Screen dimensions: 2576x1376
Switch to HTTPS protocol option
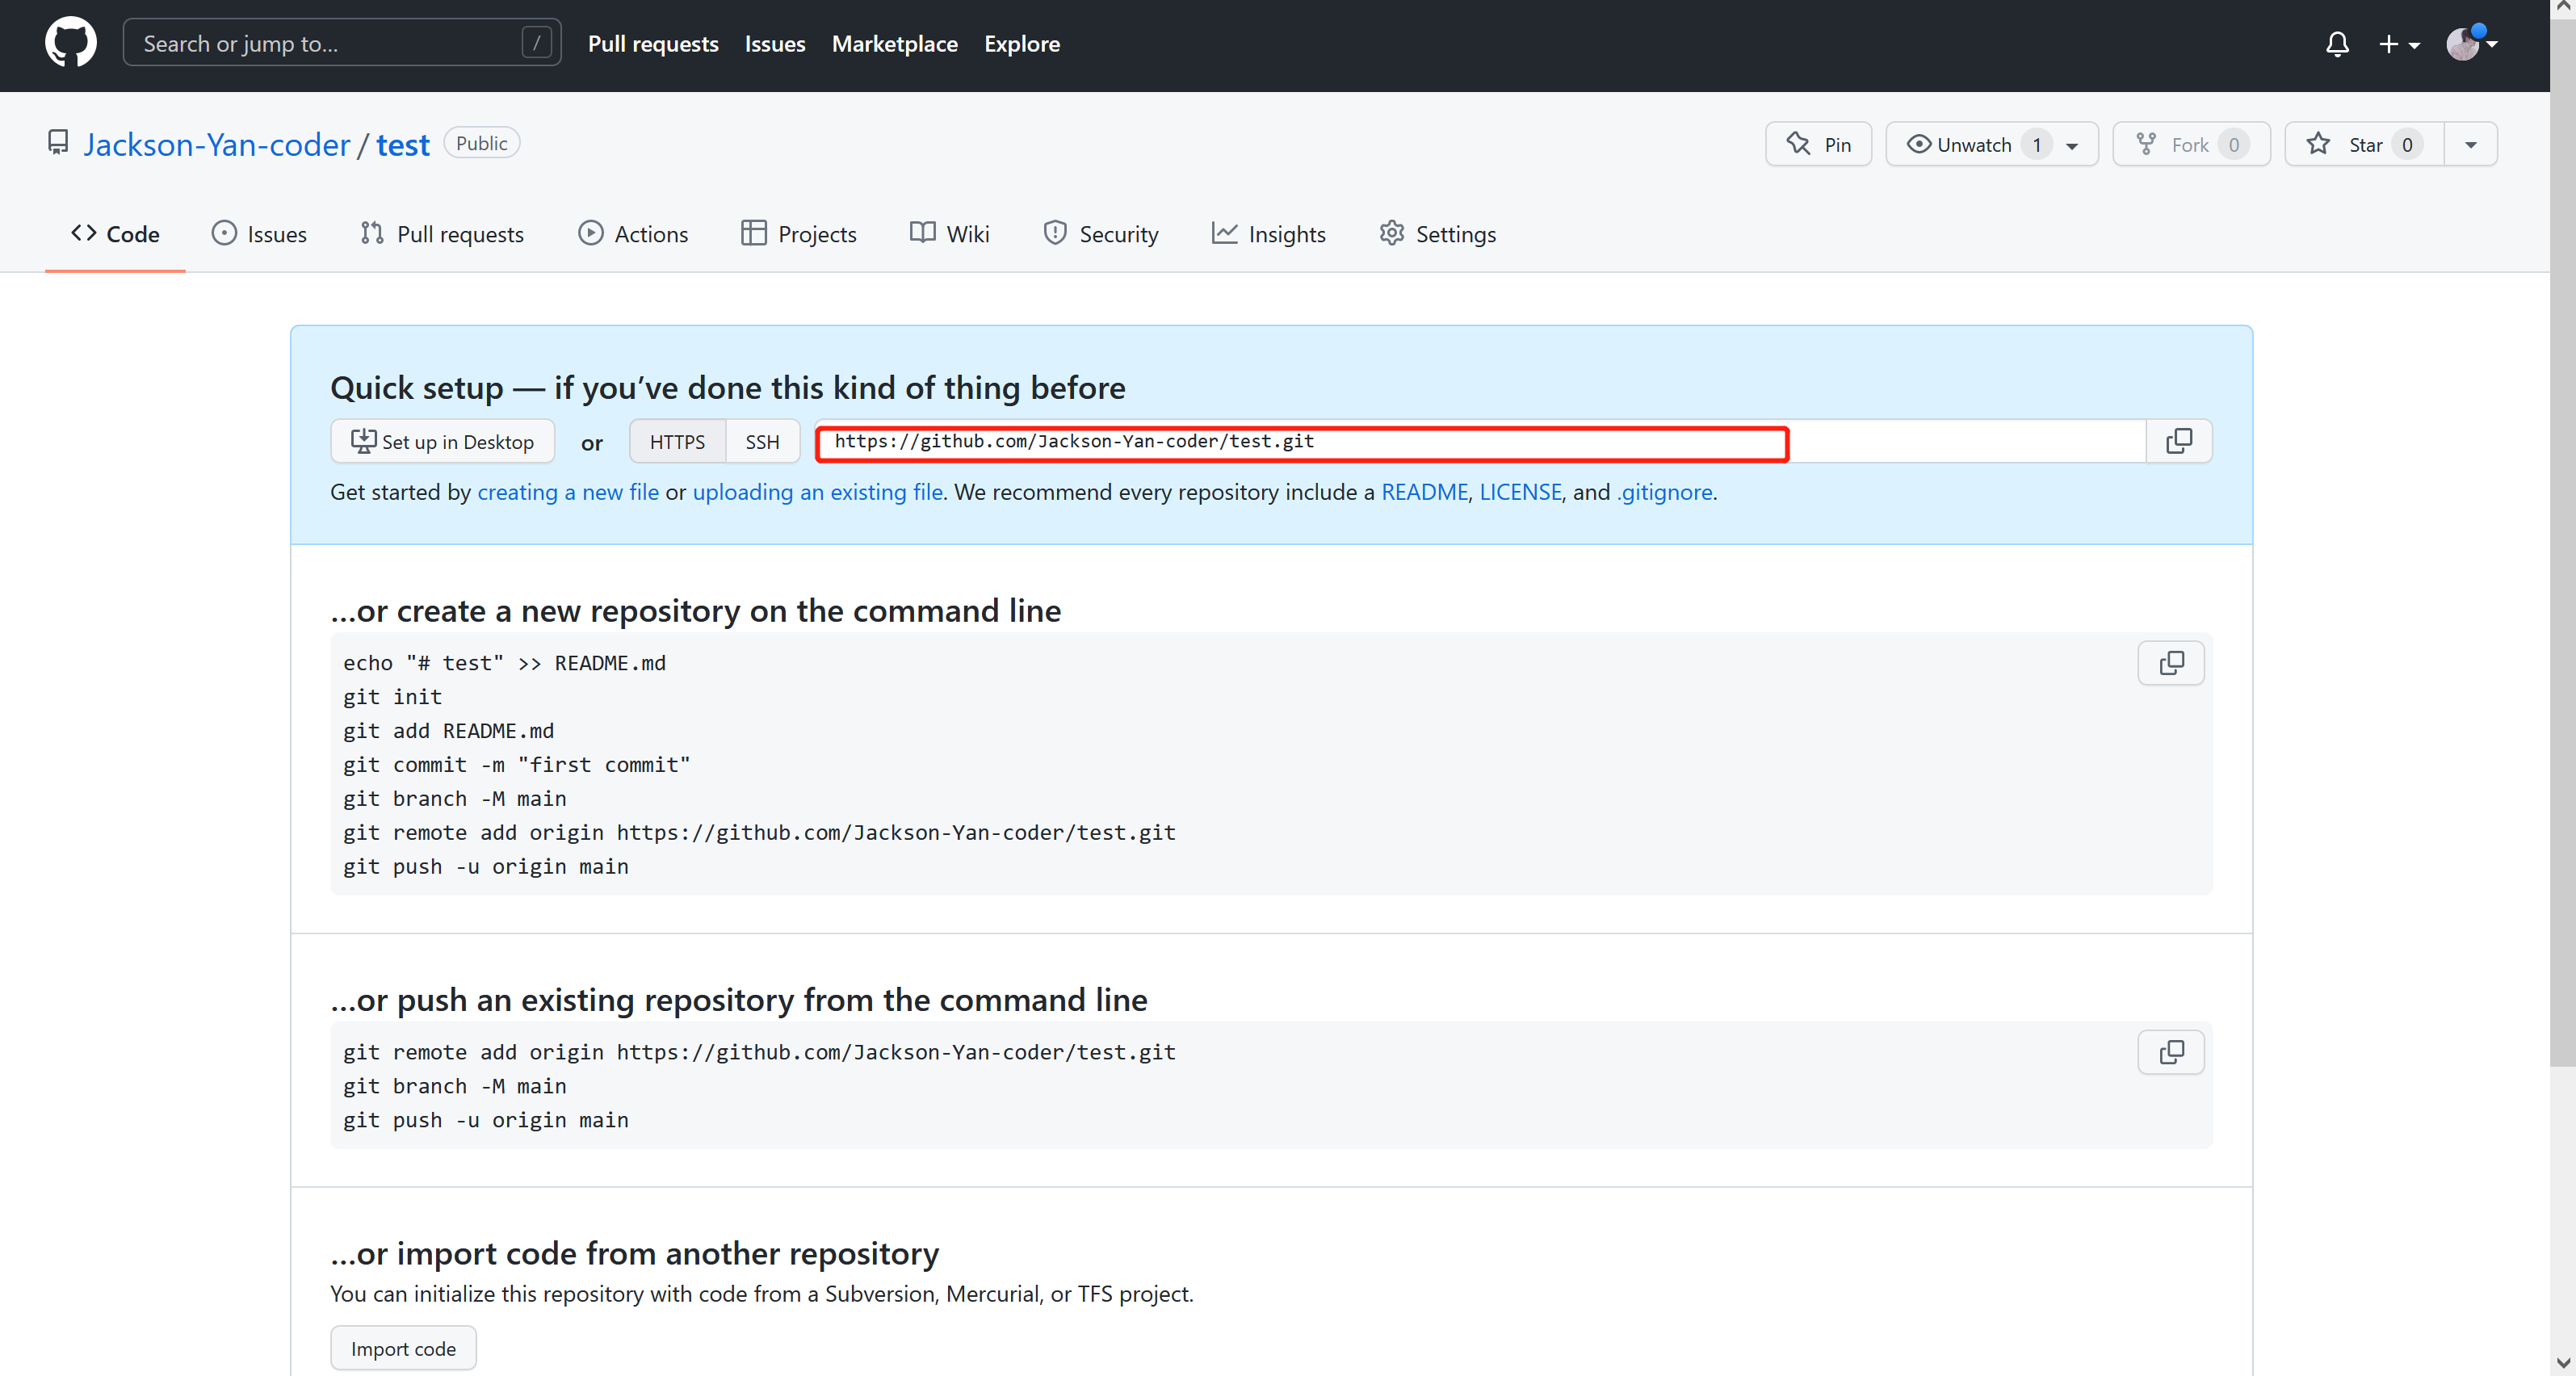pyautogui.click(x=677, y=441)
